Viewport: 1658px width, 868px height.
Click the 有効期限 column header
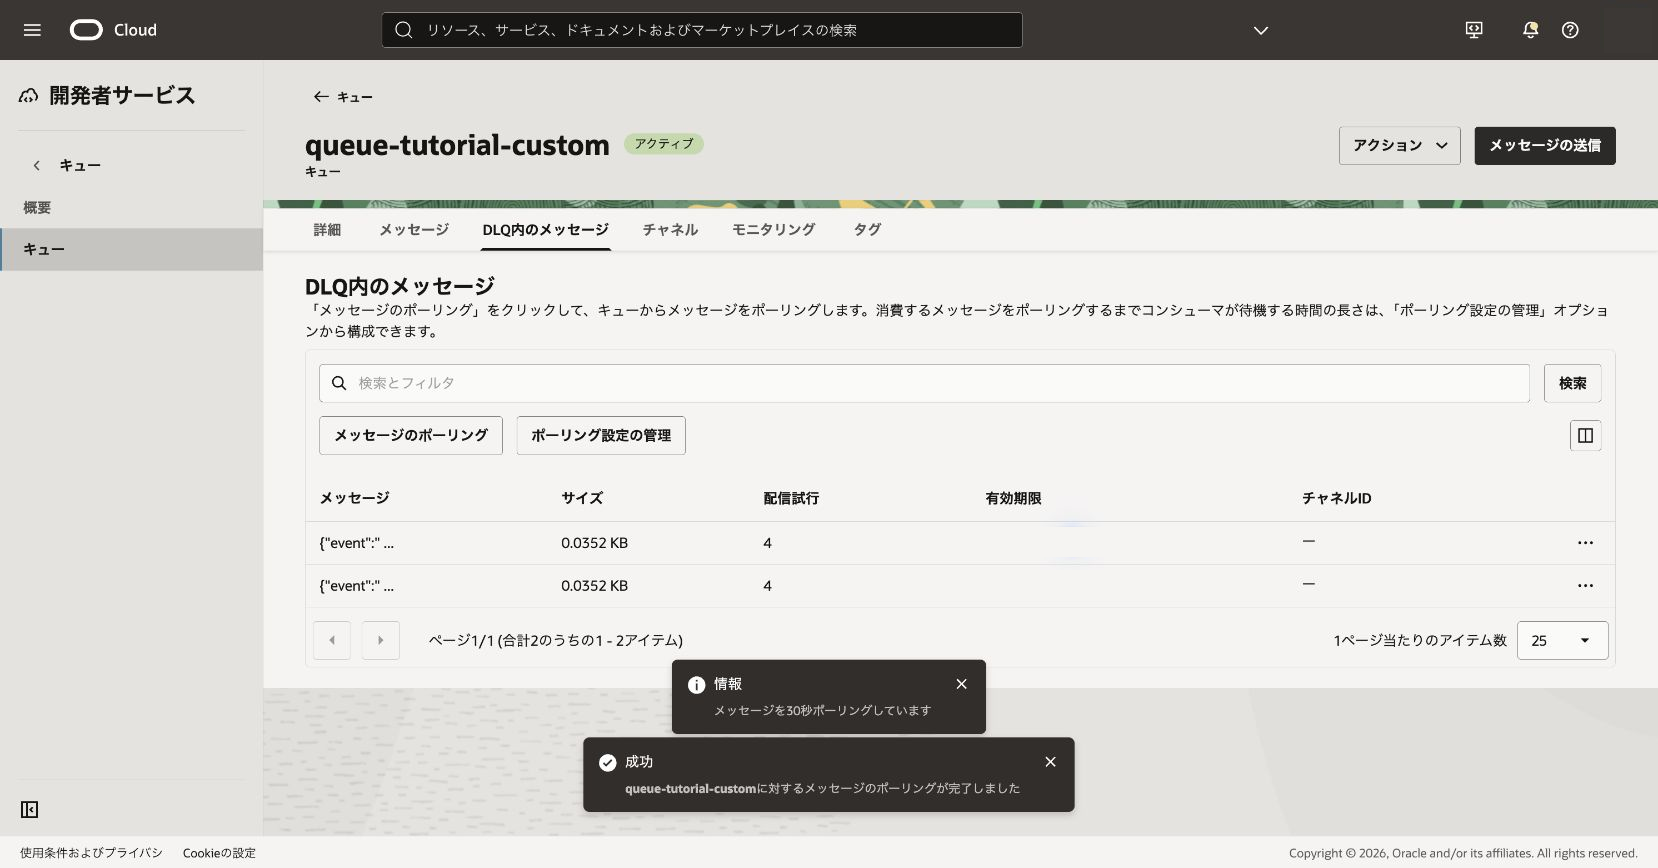tap(1013, 498)
